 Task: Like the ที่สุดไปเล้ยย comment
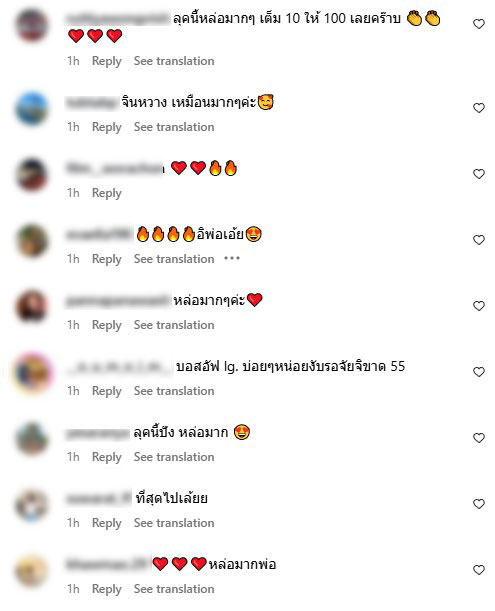[x=479, y=504]
